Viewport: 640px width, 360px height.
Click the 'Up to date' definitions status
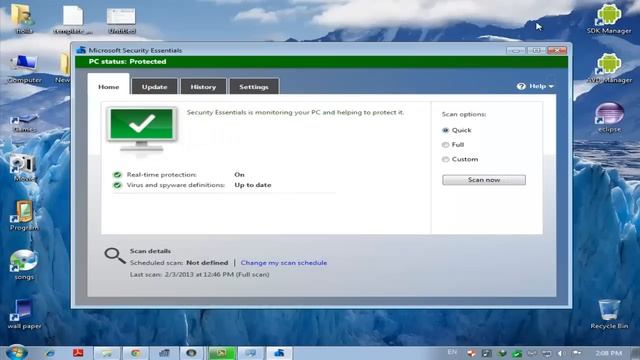[x=253, y=185]
